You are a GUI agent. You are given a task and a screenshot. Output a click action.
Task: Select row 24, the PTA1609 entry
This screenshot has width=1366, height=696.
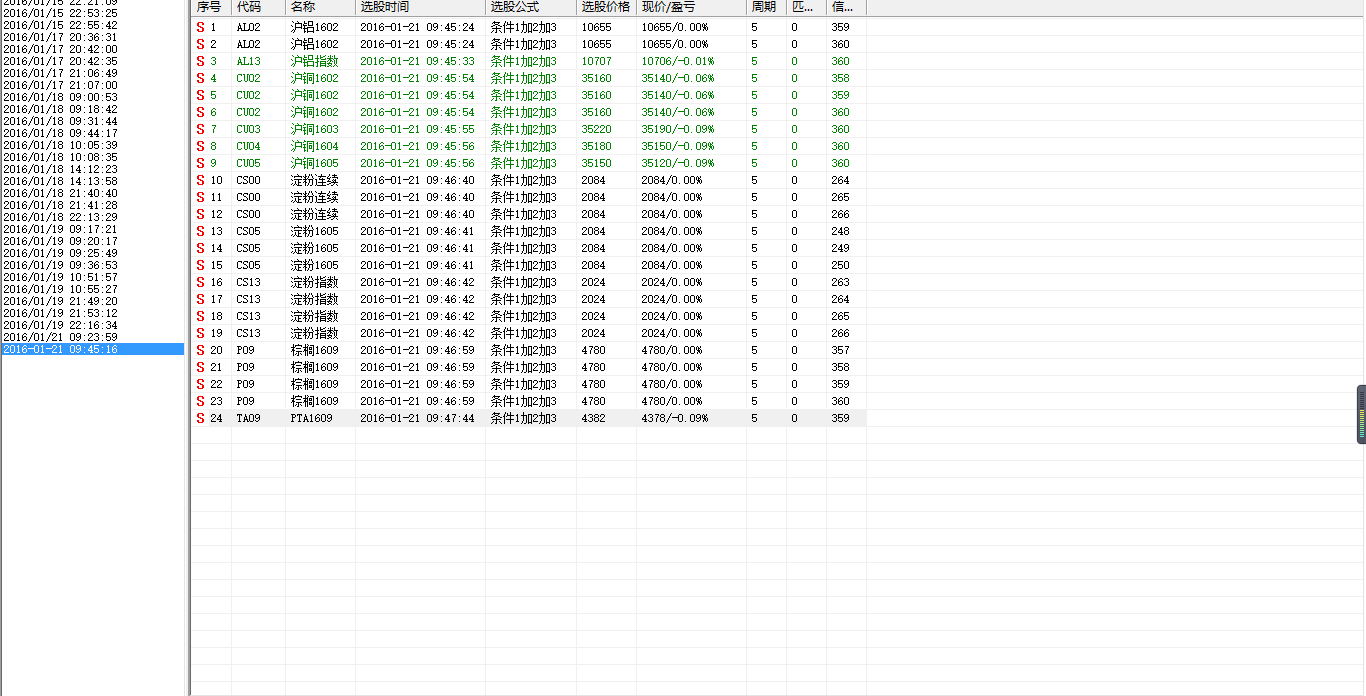[x=314, y=418]
